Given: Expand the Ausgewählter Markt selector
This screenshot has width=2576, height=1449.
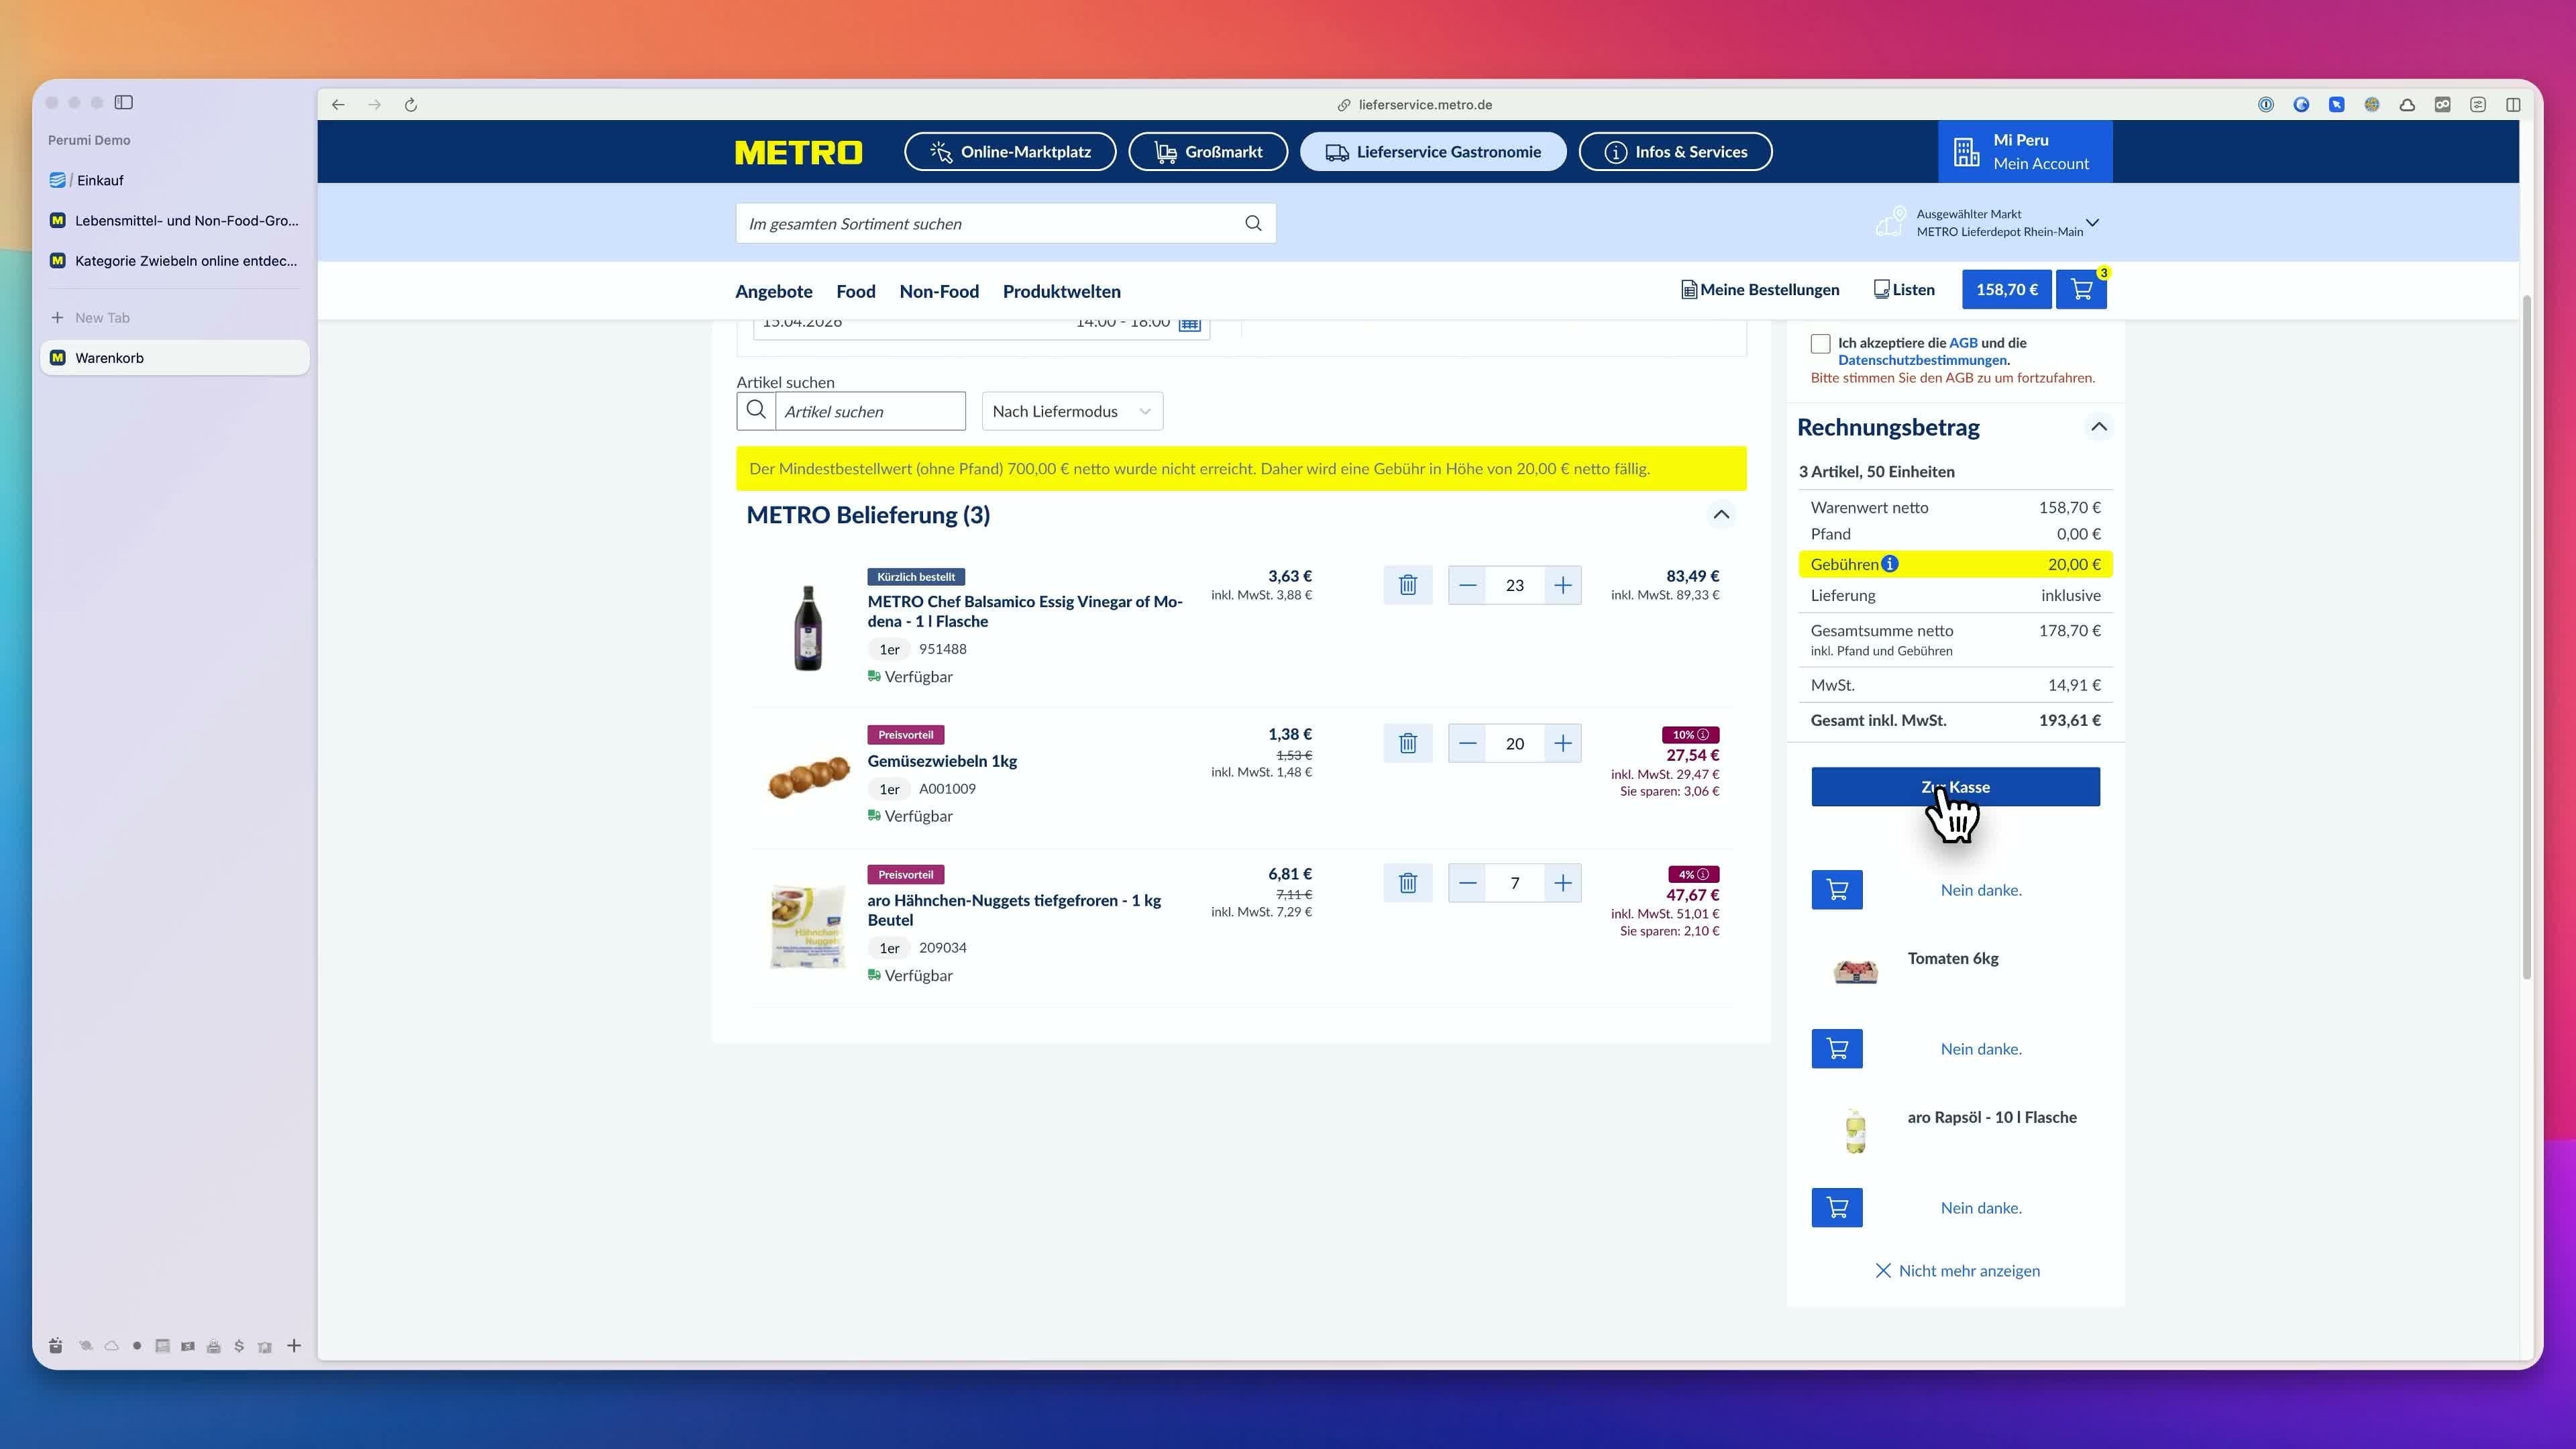Looking at the screenshot, I should tap(2092, 222).
